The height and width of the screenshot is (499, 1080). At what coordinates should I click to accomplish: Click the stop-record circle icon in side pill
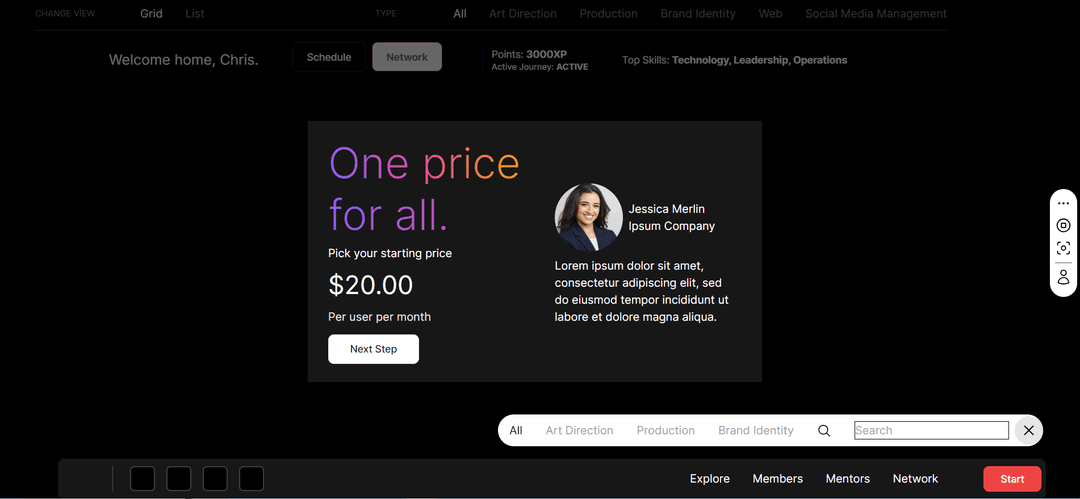pos(1063,225)
